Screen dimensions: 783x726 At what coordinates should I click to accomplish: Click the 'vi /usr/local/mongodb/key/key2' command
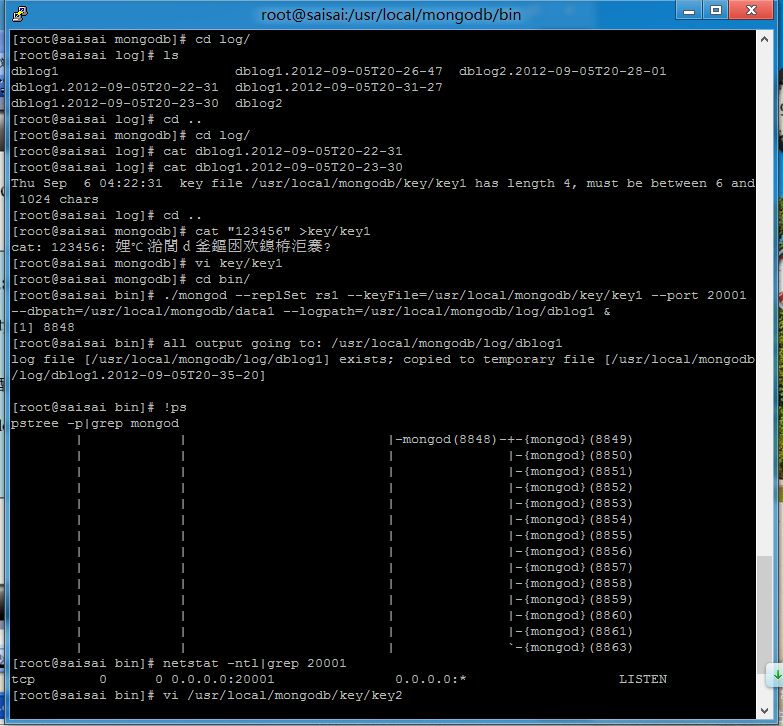click(283, 695)
